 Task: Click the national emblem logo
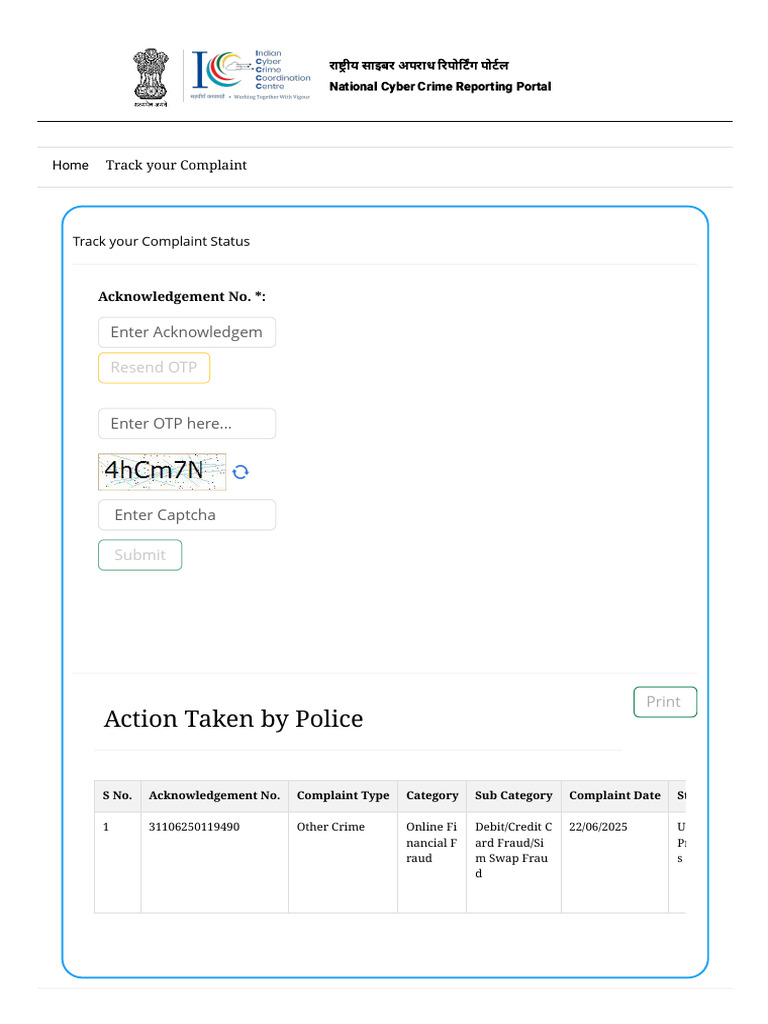tap(151, 77)
